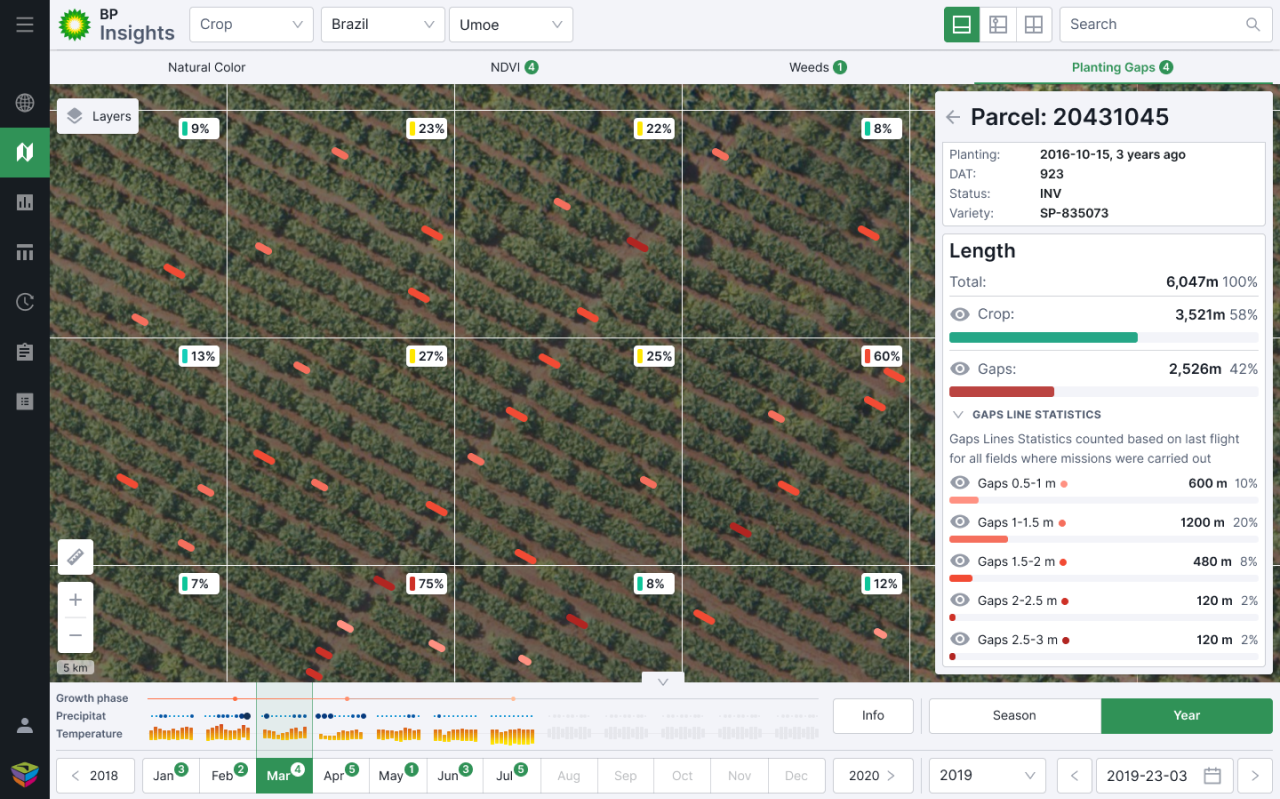Image resolution: width=1280 pixels, height=799 pixels.
Task: Hide the Crop length layer with its eye toggle
Action: (959, 314)
